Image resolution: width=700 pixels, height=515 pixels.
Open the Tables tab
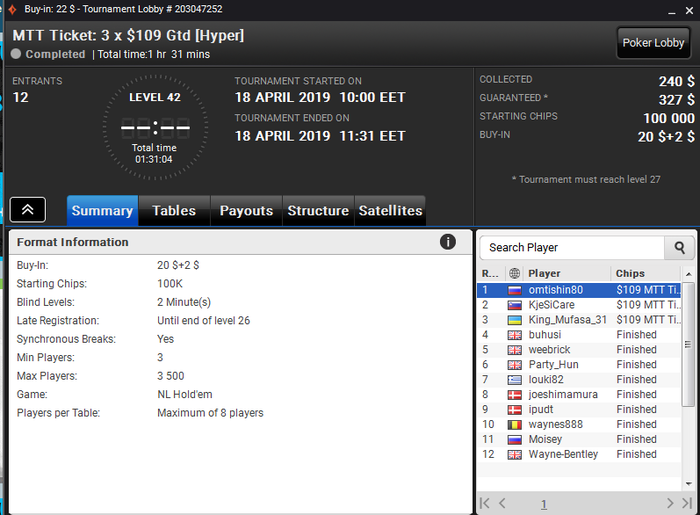174,211
